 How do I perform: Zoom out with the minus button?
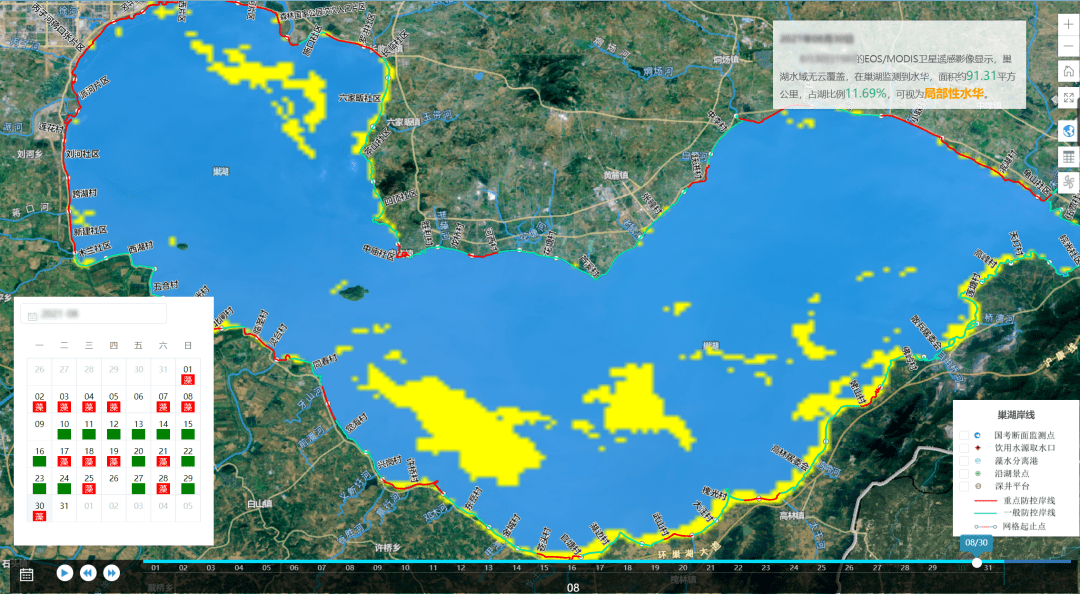coord(1068,46)
